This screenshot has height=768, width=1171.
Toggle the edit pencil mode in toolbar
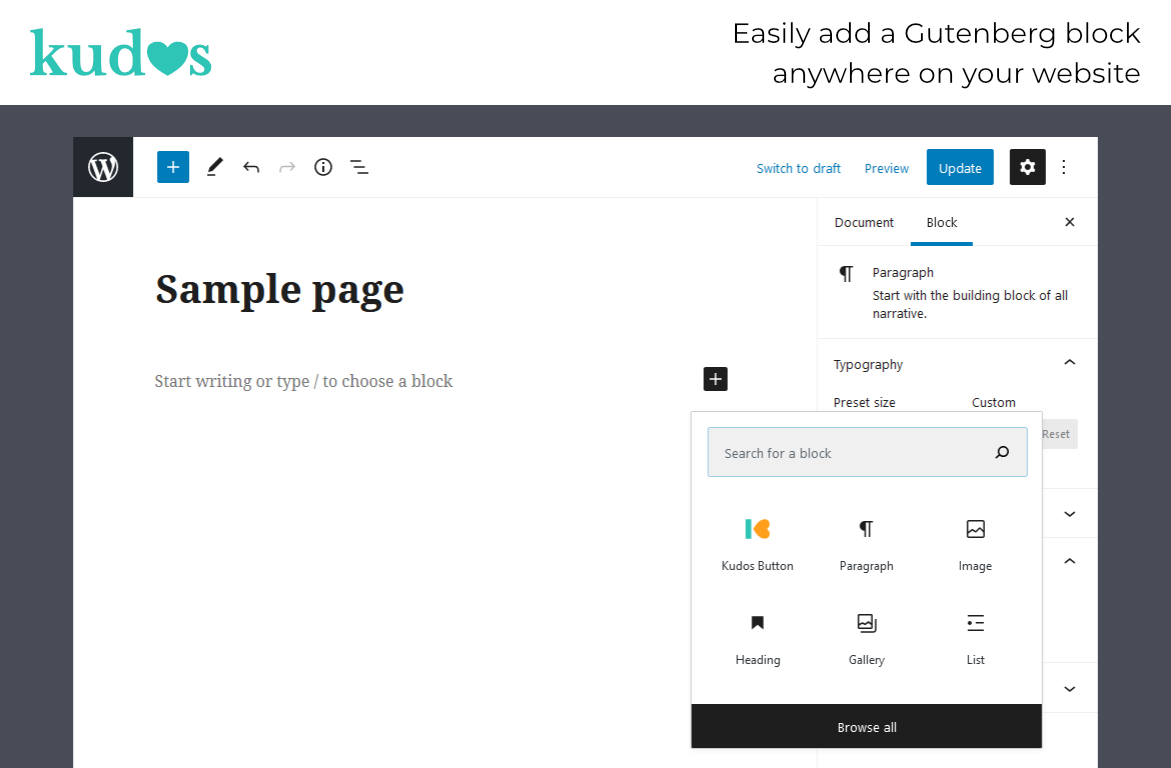(x=214, y=167)
